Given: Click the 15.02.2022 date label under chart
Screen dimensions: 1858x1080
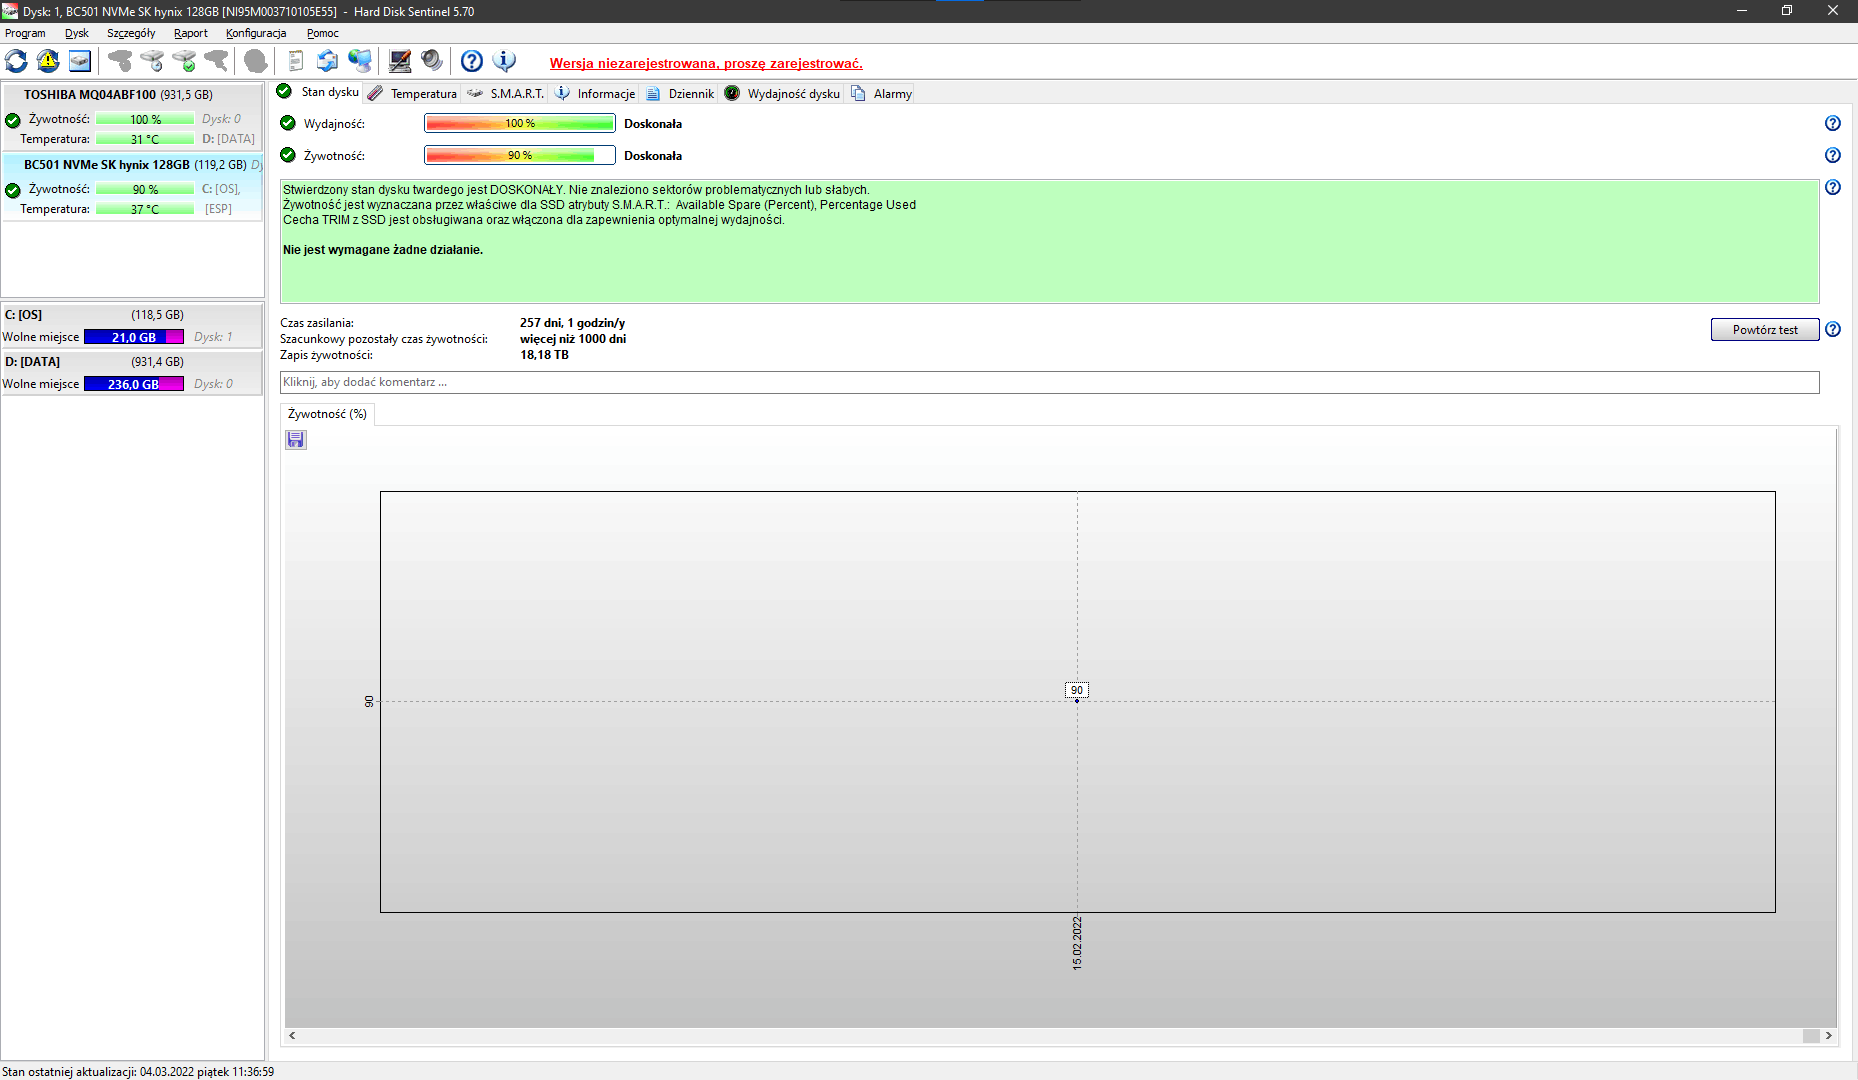Looking at the screenshot, I should (1077, 943).
